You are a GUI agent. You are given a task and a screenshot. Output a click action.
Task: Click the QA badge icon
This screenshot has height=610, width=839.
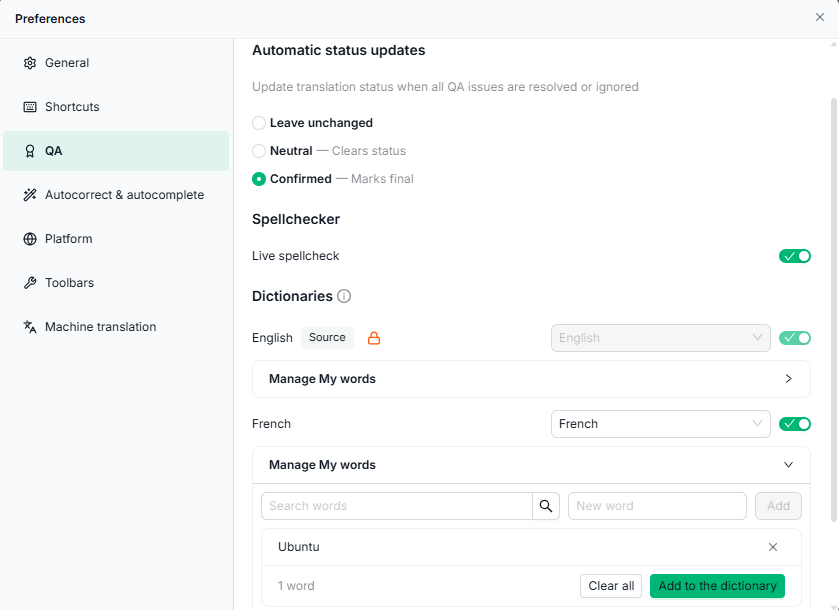(x=30, y=151)
